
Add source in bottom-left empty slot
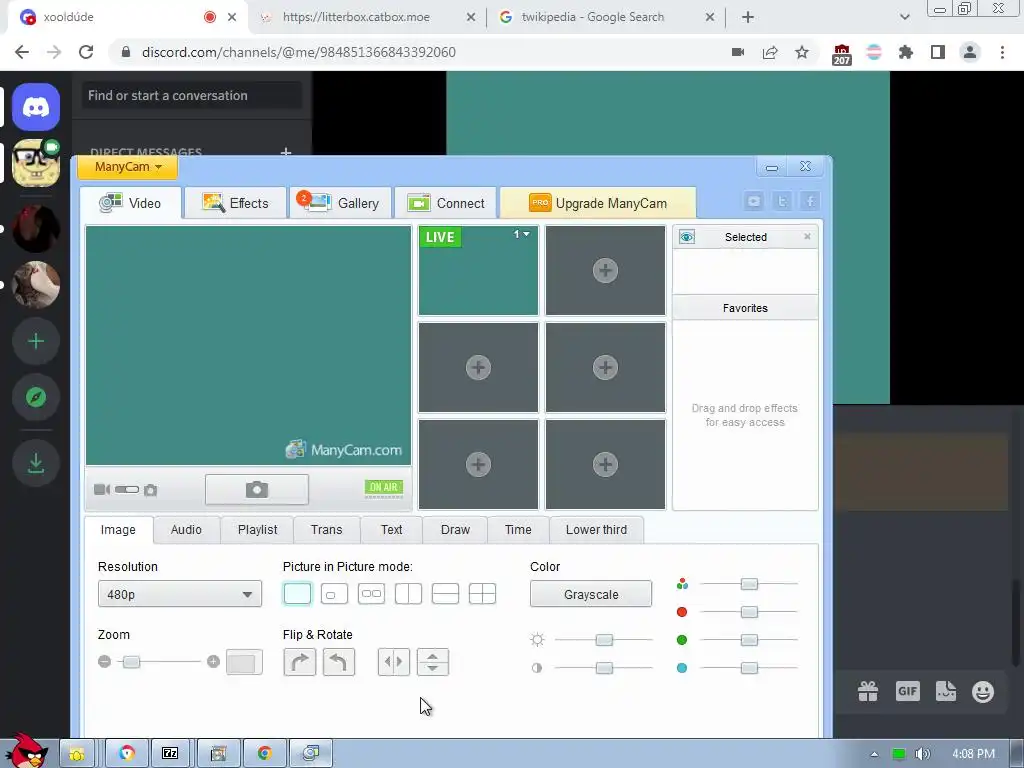478,464
